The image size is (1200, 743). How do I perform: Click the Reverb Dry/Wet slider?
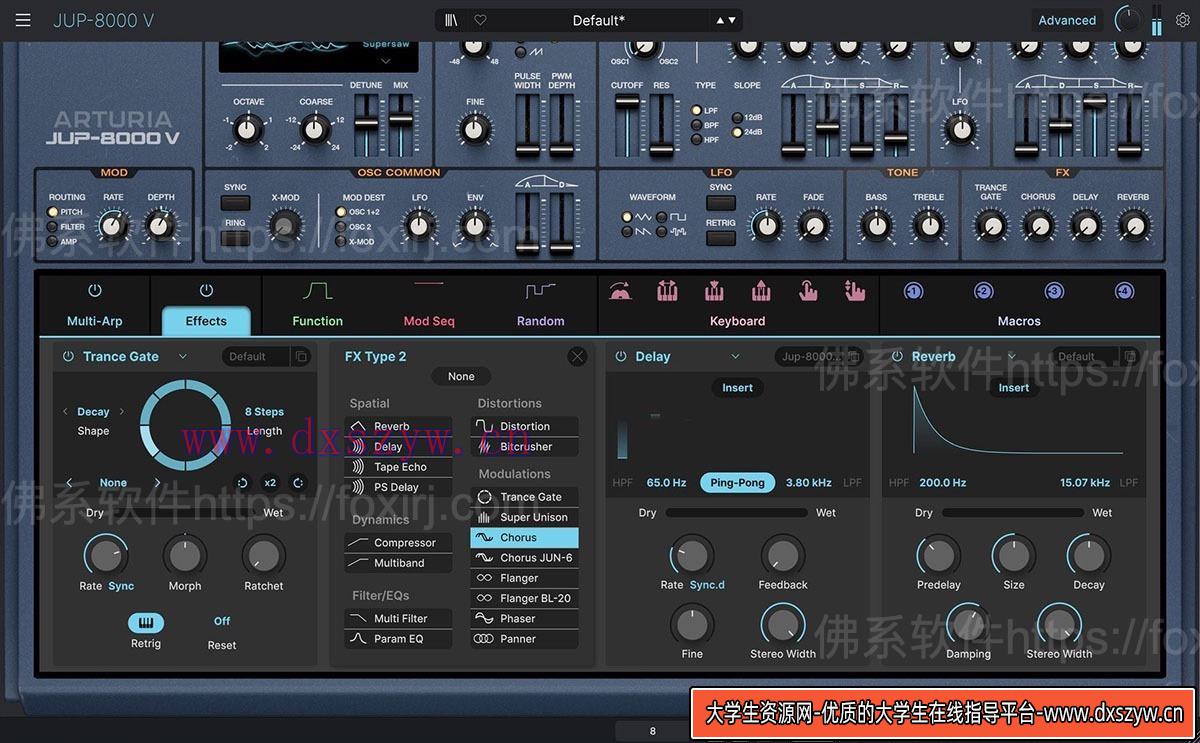pos(1013,513)
